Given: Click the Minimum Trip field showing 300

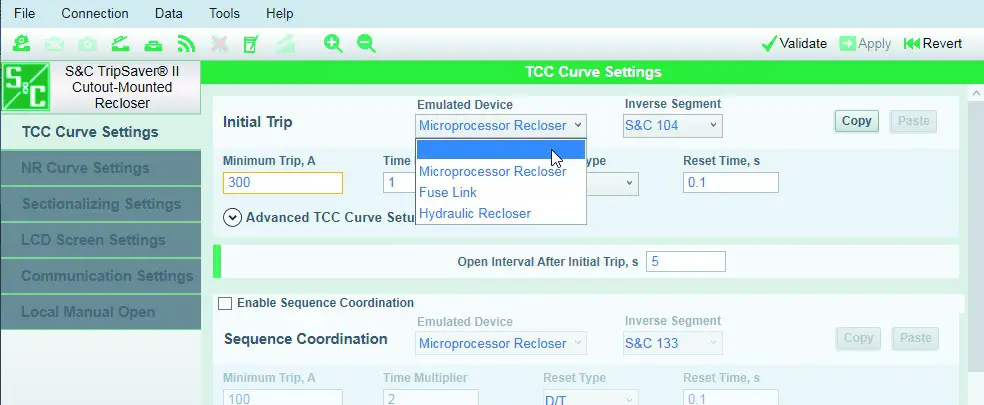Looking at the screenshot, I should [x=282, y=183].
